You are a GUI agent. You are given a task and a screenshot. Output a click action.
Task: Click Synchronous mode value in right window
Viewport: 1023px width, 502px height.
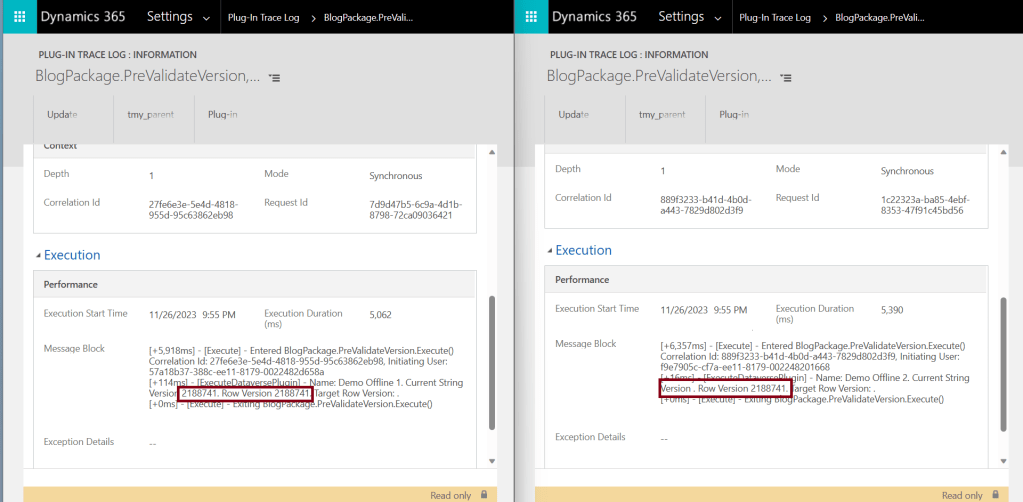(907, 171)
